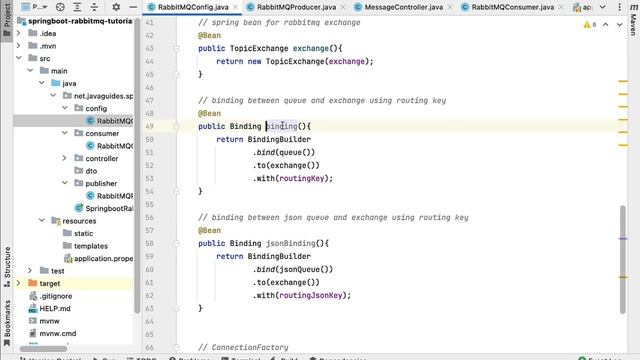
Task: Click the Collapse All icon in Project toolbar
Action: coord(94,7)
